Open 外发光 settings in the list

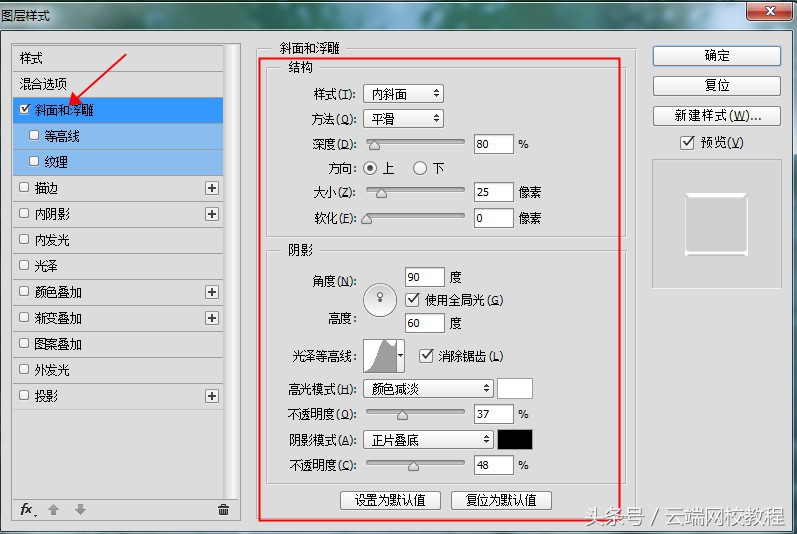(x=118, y=370)
